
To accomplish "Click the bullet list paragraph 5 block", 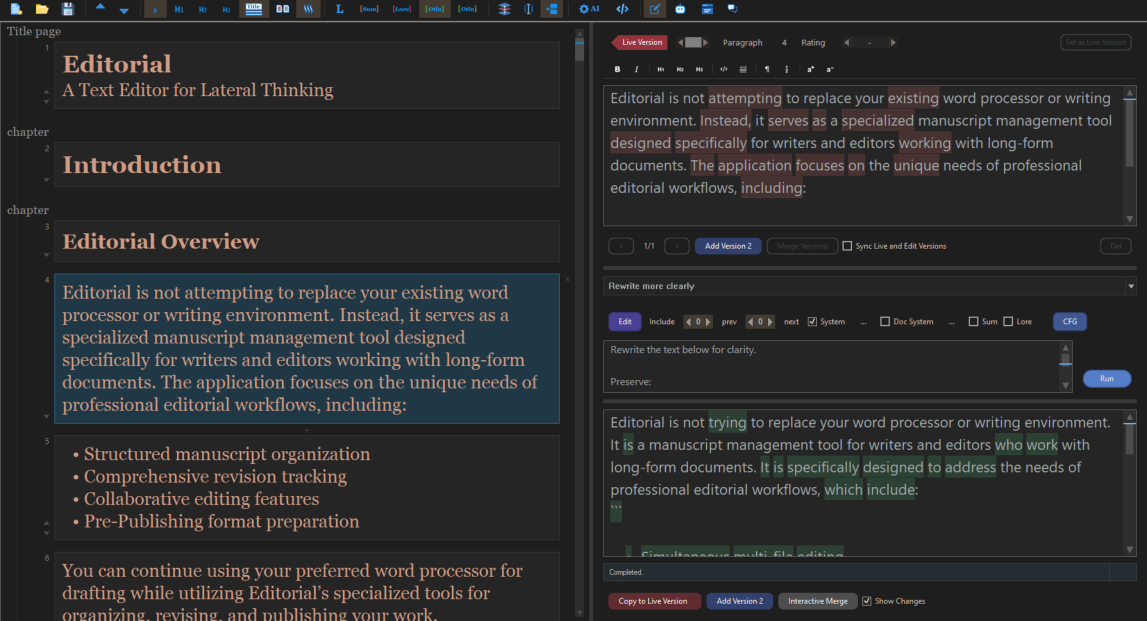I will pyautogui.click(x=307, y=488).
